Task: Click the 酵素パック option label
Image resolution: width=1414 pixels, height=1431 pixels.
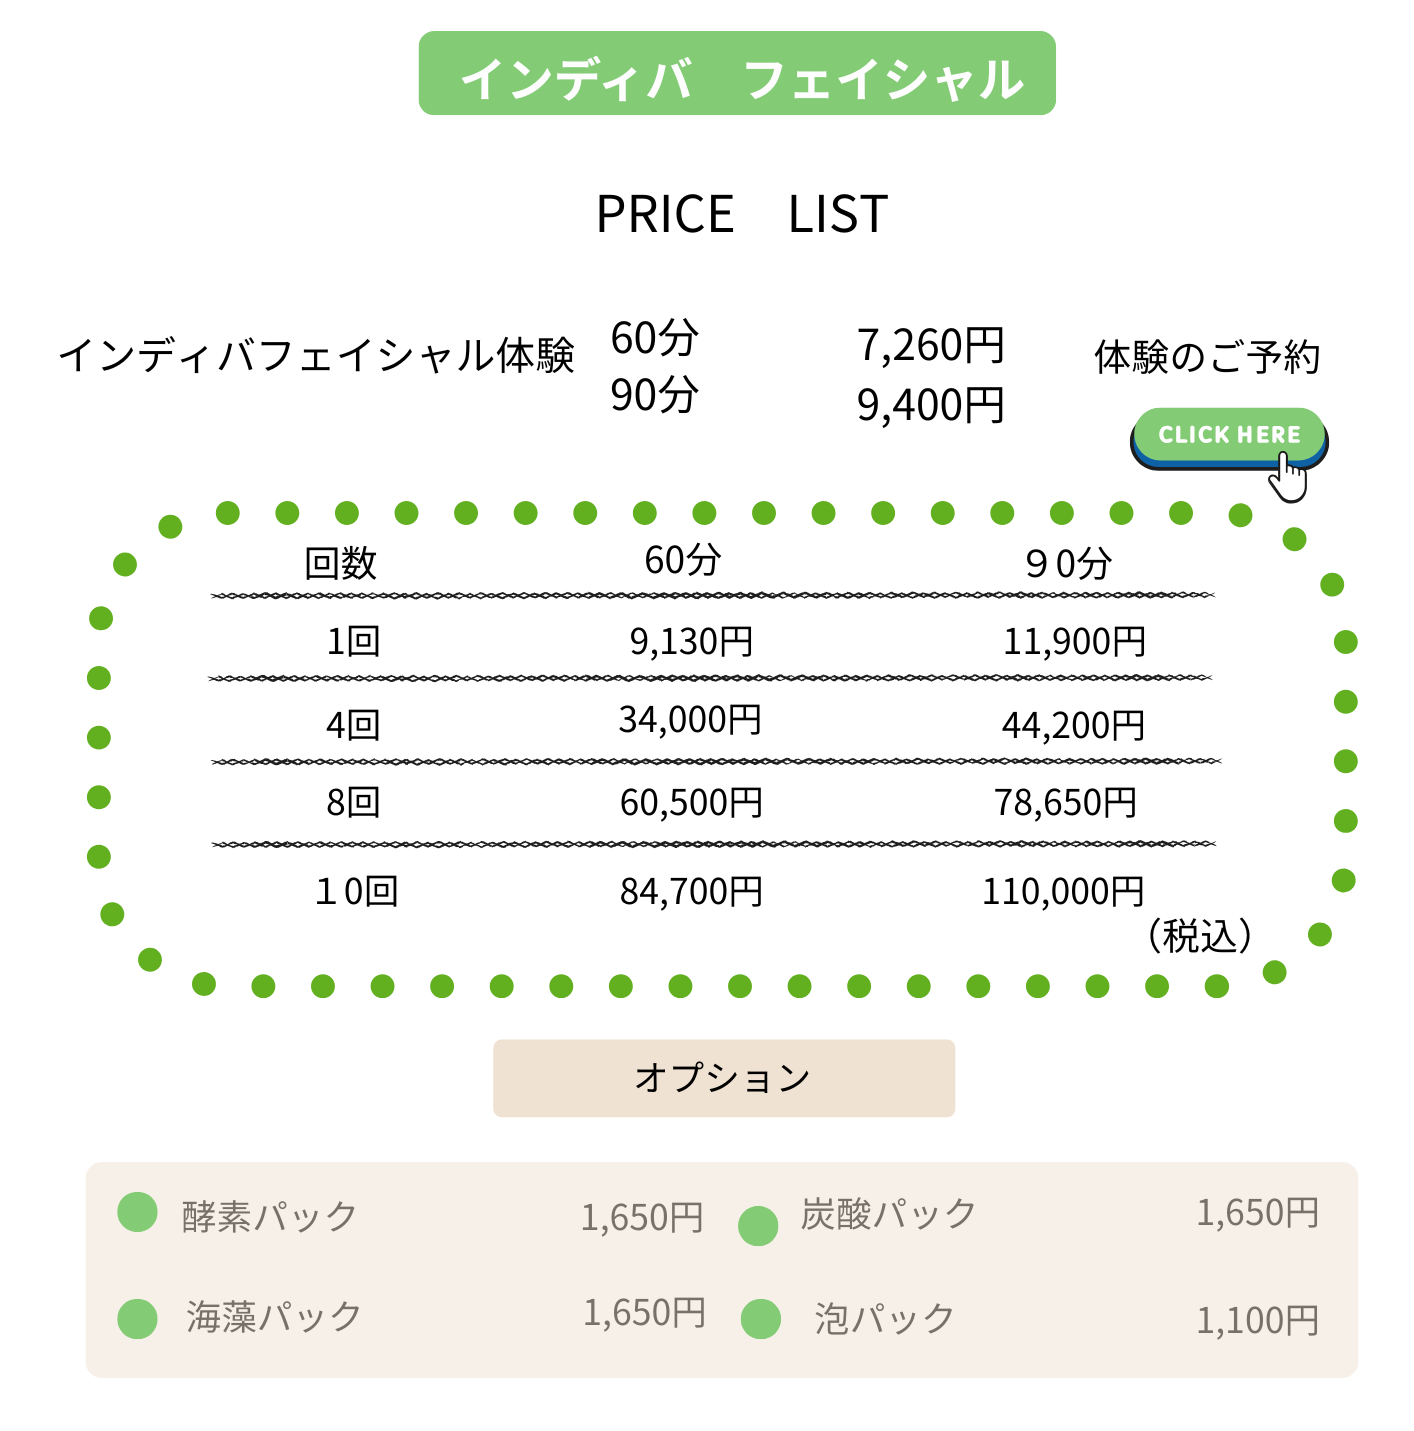Action: [x=269, y=1216]
